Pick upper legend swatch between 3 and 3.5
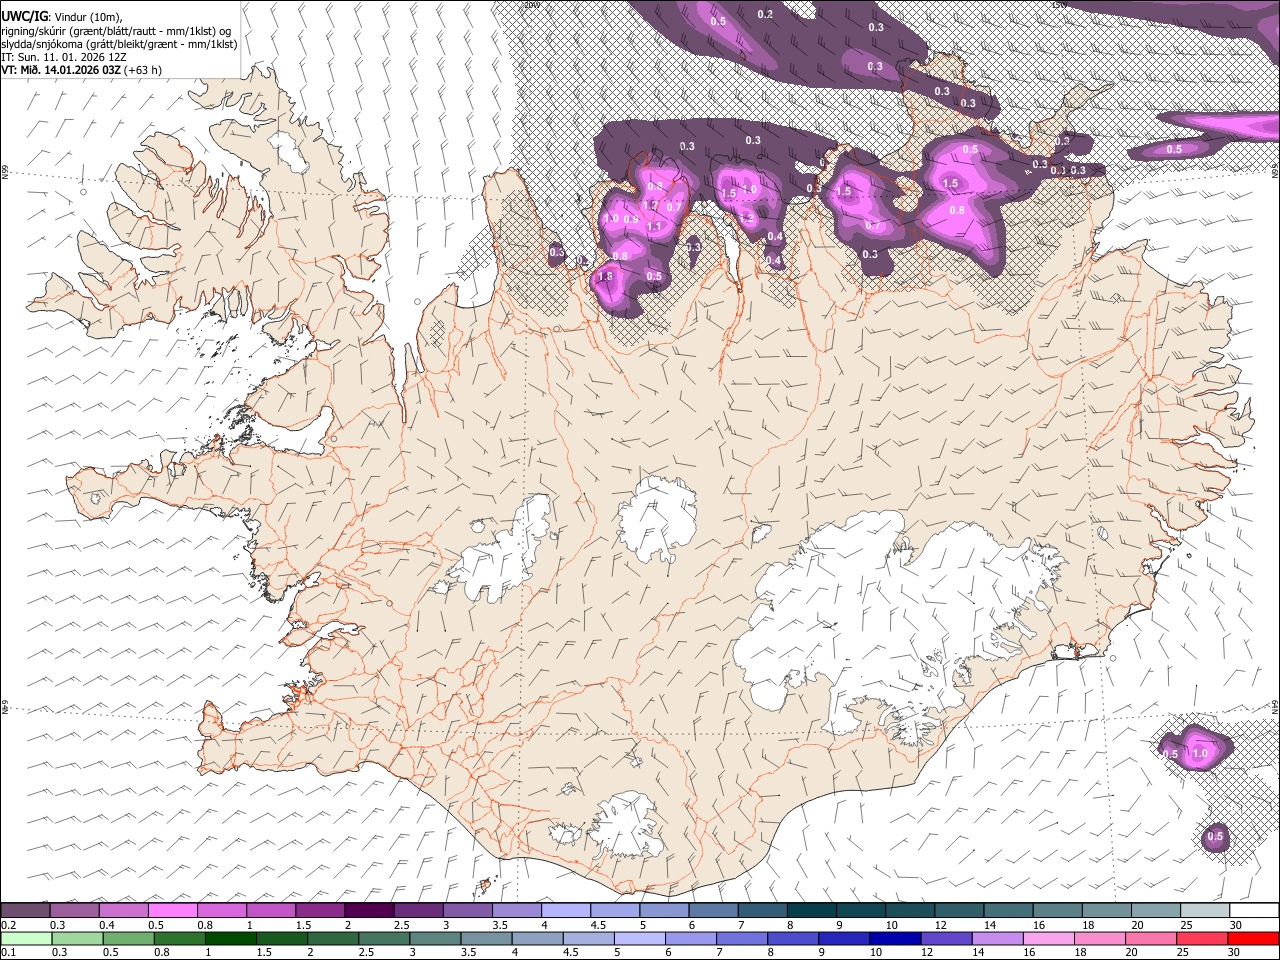 click(468, 910)
